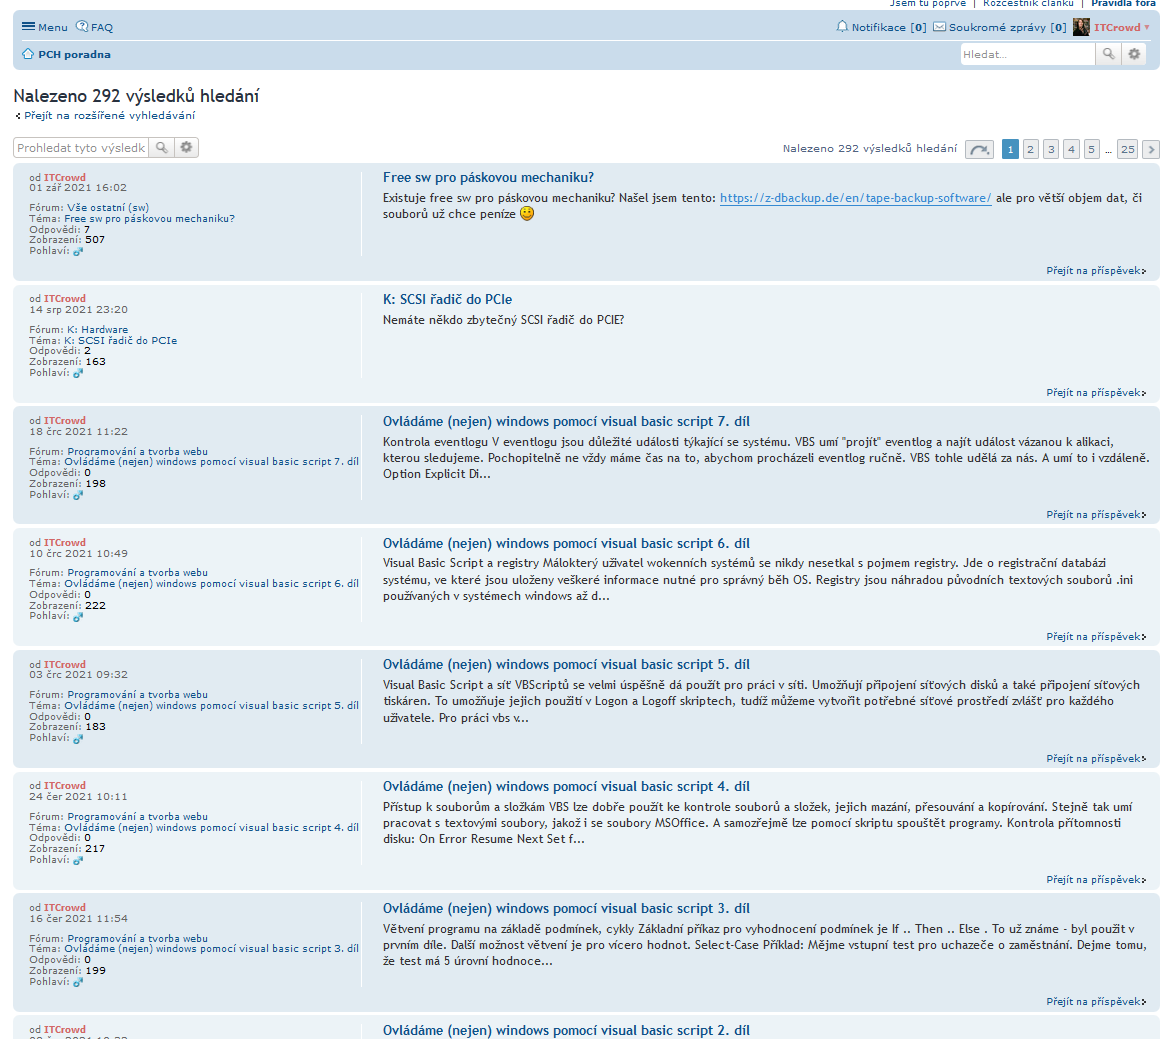
Task: Open the jump-to-page dropdown in the pagination
Action: 979,149
